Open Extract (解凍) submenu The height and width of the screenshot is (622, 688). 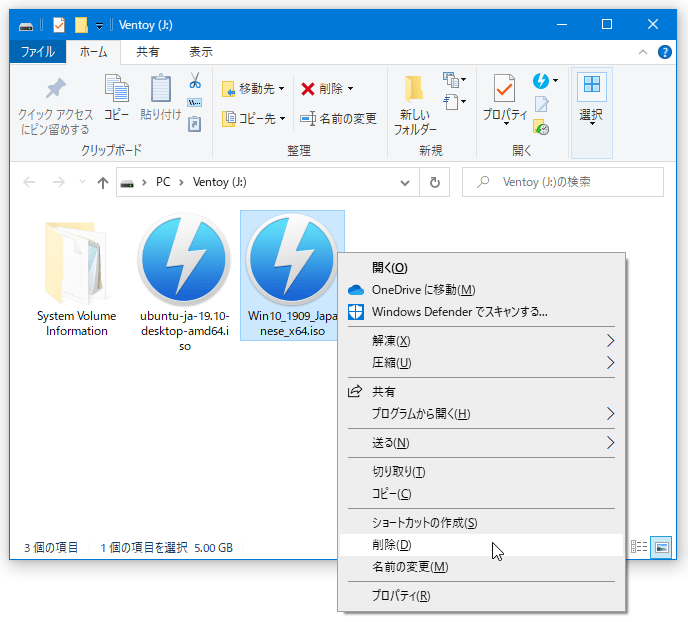(481, 341)
